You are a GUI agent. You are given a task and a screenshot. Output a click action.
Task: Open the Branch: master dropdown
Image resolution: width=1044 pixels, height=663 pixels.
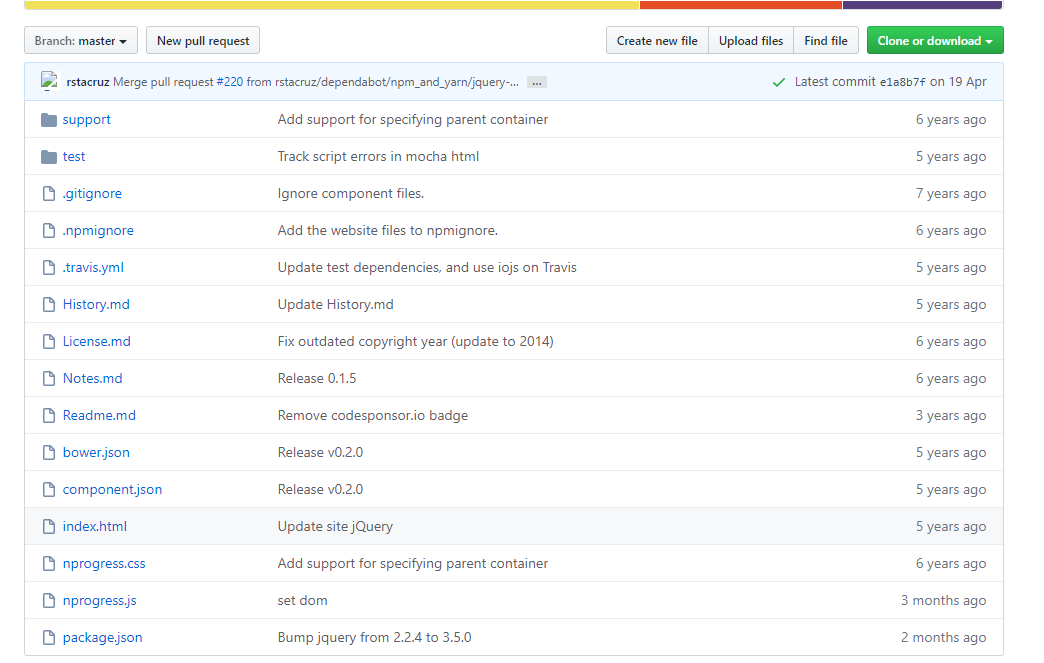pos(81,41)
